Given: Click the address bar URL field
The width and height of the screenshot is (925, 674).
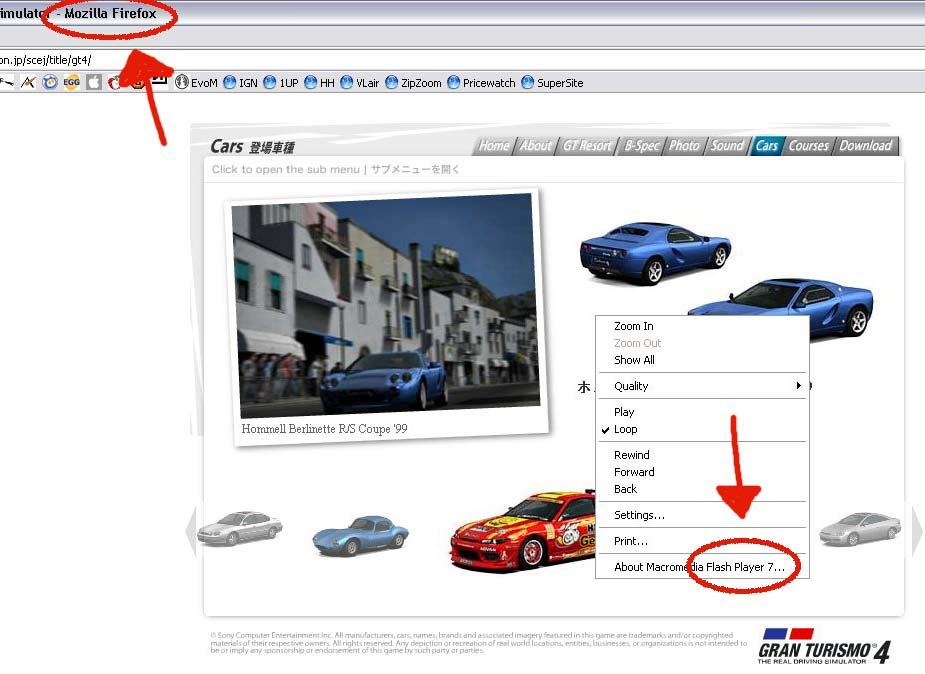Looking at the screenshot, I should tap(462, 60).
